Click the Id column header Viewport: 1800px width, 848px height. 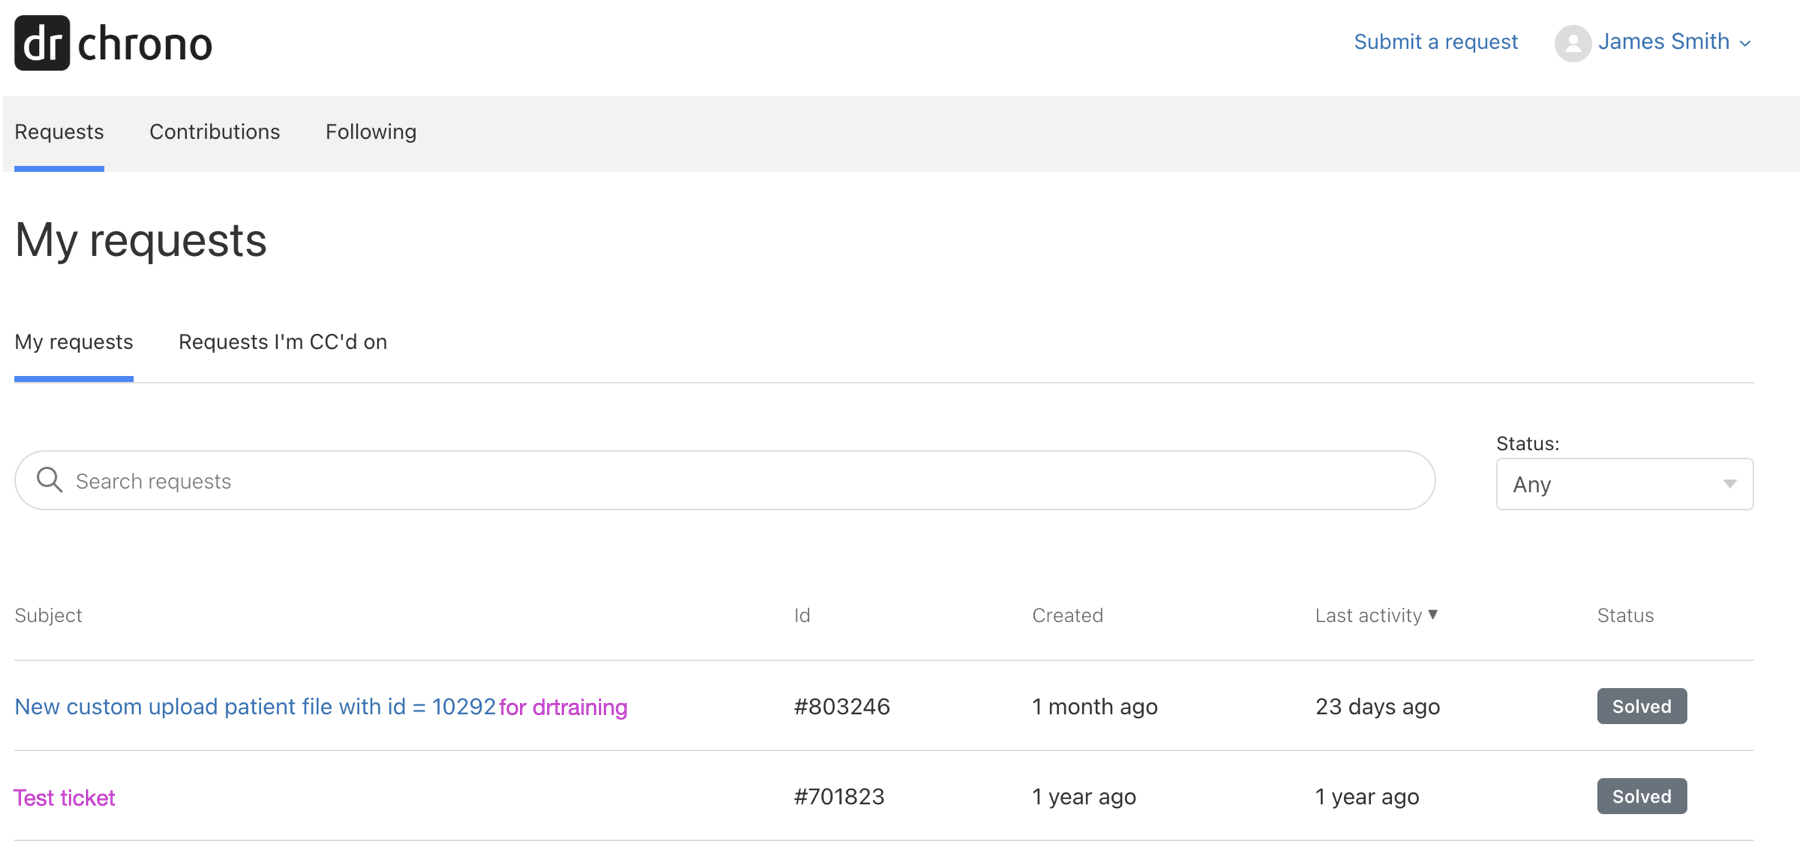(x=802, y=615)
